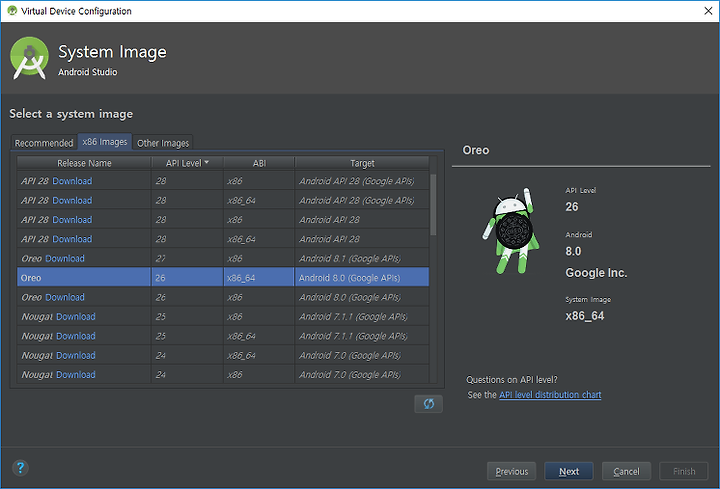Download API 28 x86_64 Google APIs image
The width and height of the screenshot is (720, 489).
(72, 200)
